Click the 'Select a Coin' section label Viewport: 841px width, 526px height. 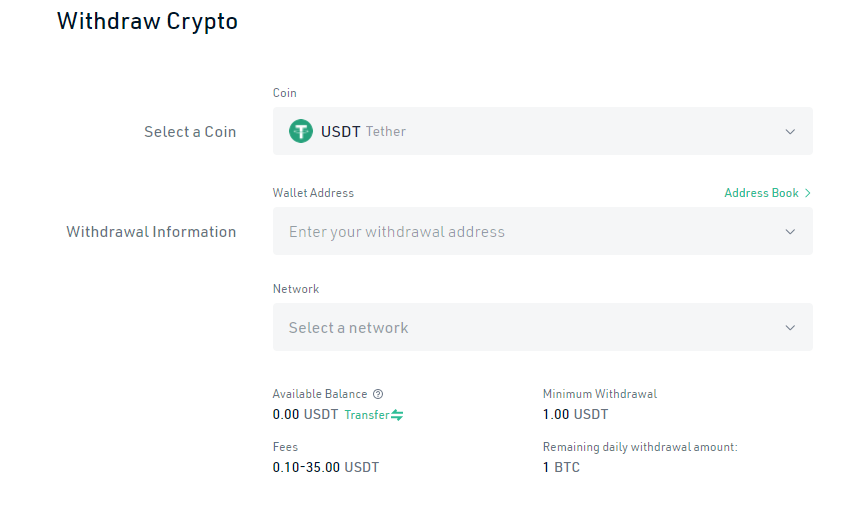click(190, 132)
